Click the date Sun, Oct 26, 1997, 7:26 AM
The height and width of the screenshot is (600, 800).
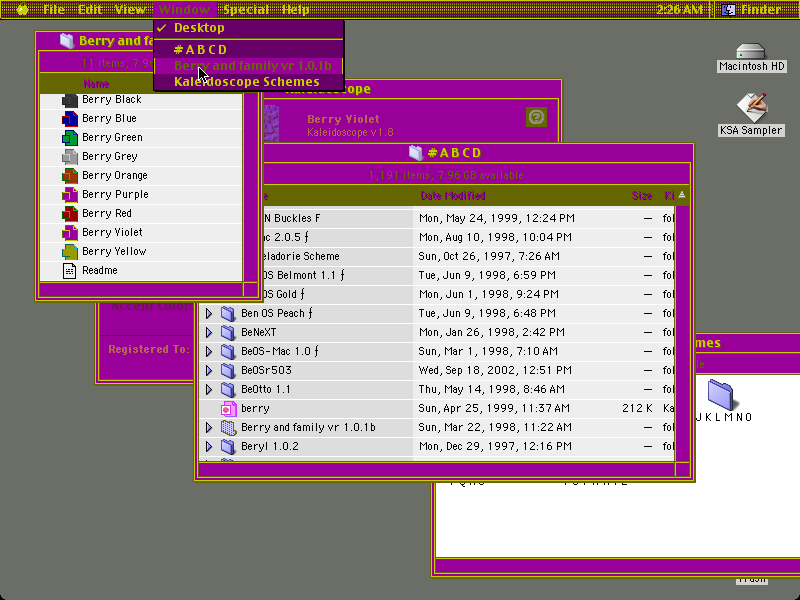[x=489, y=256]
